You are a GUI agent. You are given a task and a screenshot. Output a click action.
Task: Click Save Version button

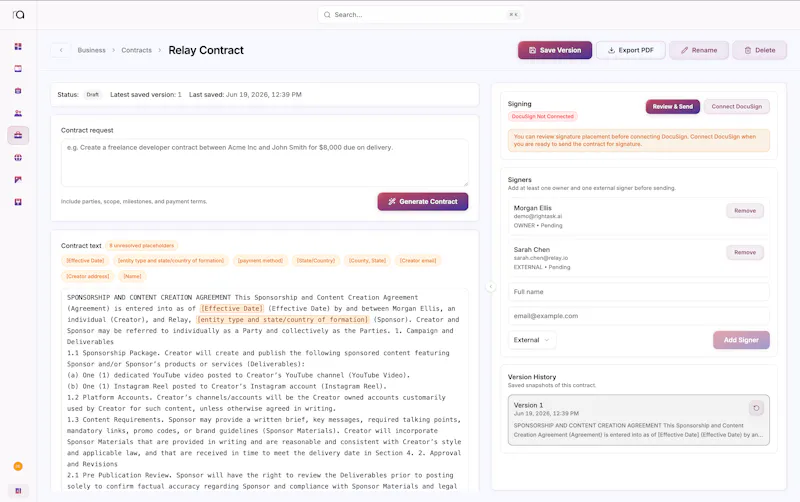click(555, 50)
